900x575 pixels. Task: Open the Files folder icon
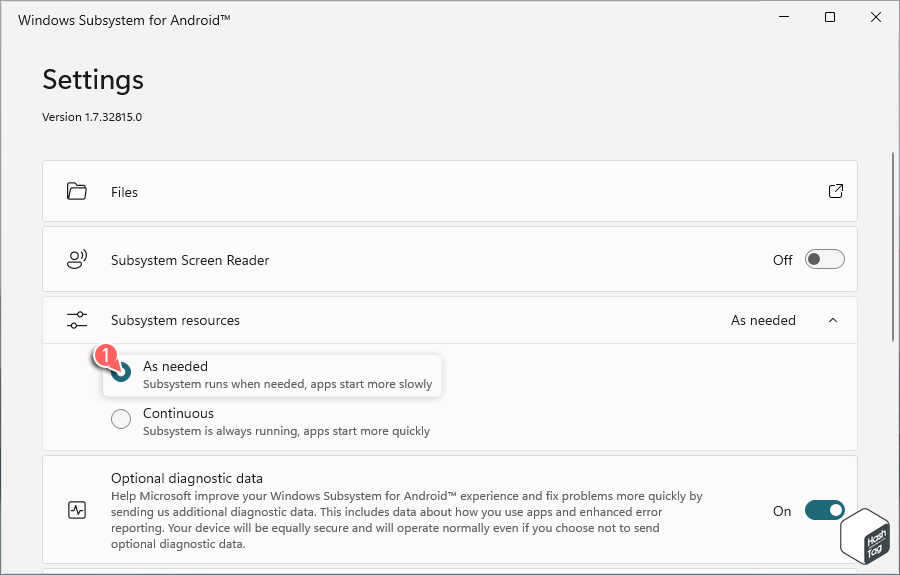coord(76,191)
